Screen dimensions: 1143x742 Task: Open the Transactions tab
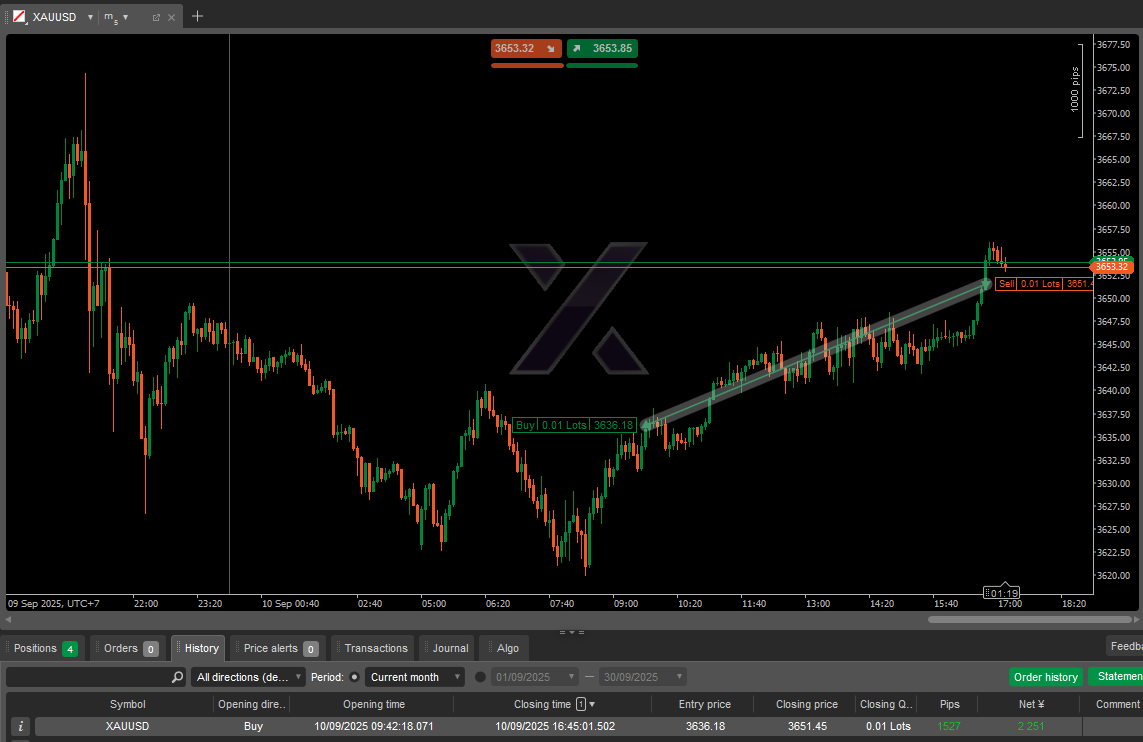[375, 648]
